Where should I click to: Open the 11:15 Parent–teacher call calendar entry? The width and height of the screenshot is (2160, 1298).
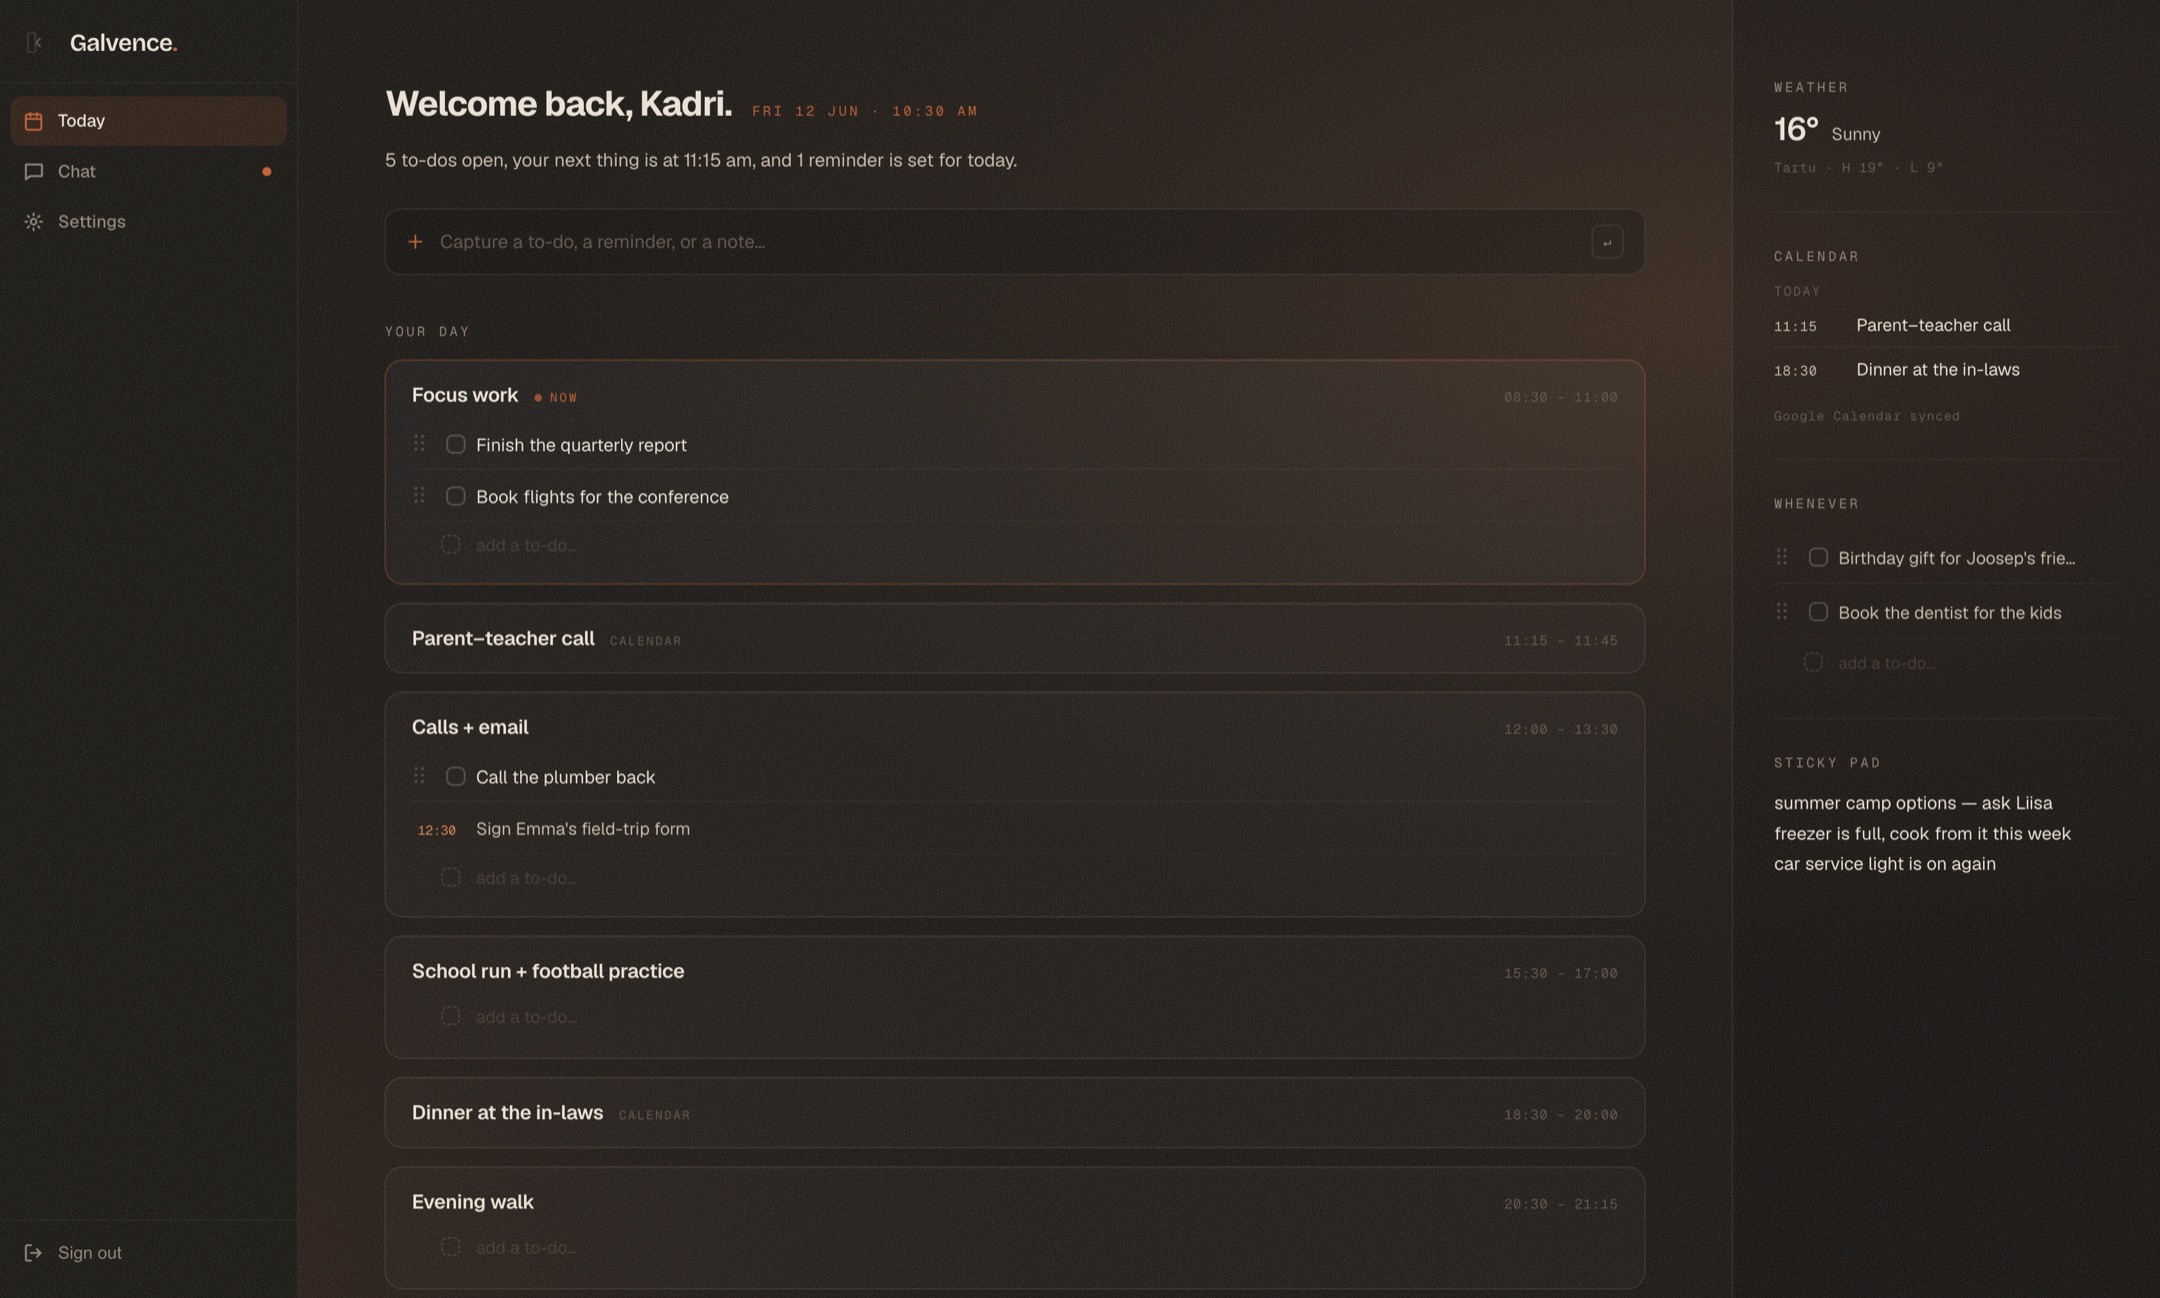point(1945,325)
